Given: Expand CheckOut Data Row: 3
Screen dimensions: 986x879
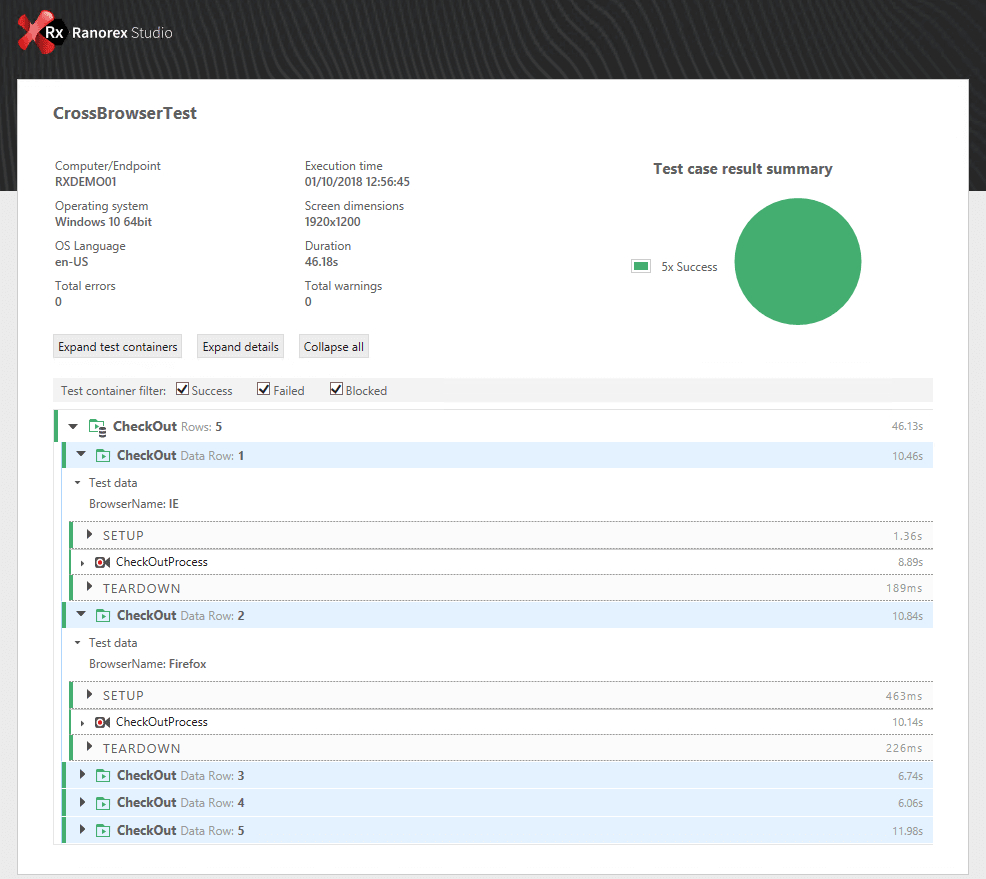Looking at the screenshot, I should (82, 775).
